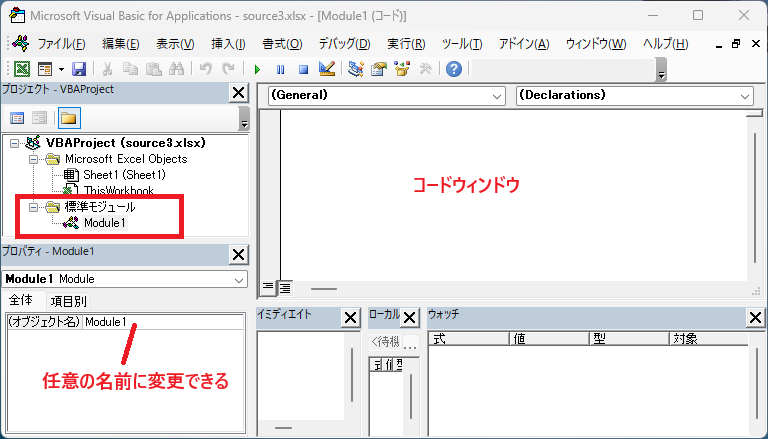Click the Undo arrow icon
768x439 pixels.
[x=206, y=69]
